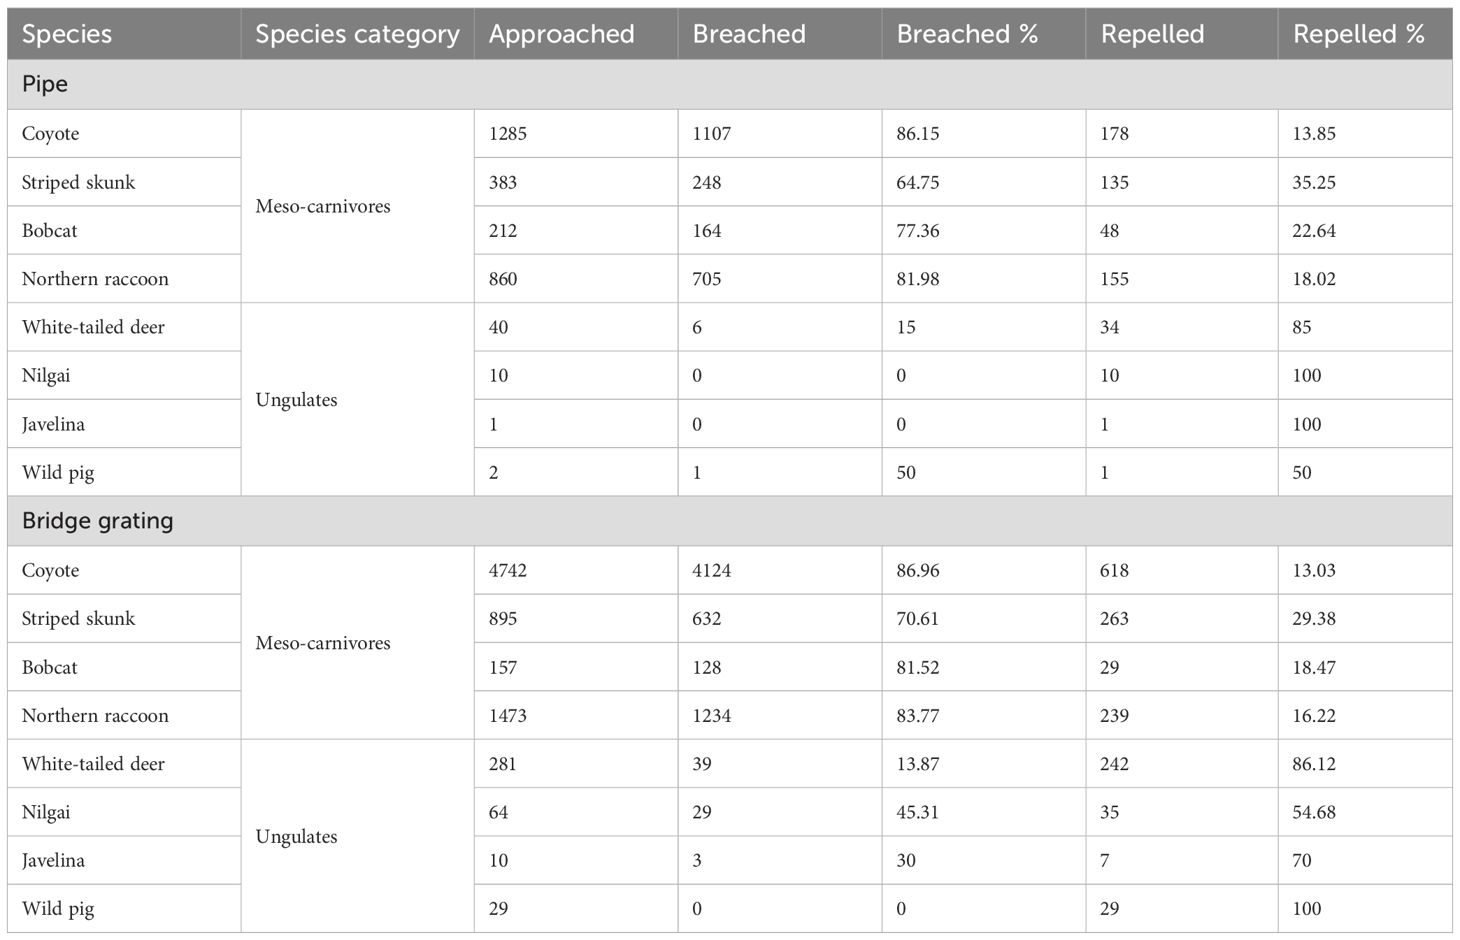Click White-tailed deer repelled percent 86.12
The image size is (1460, 940).
(1314, 764)
